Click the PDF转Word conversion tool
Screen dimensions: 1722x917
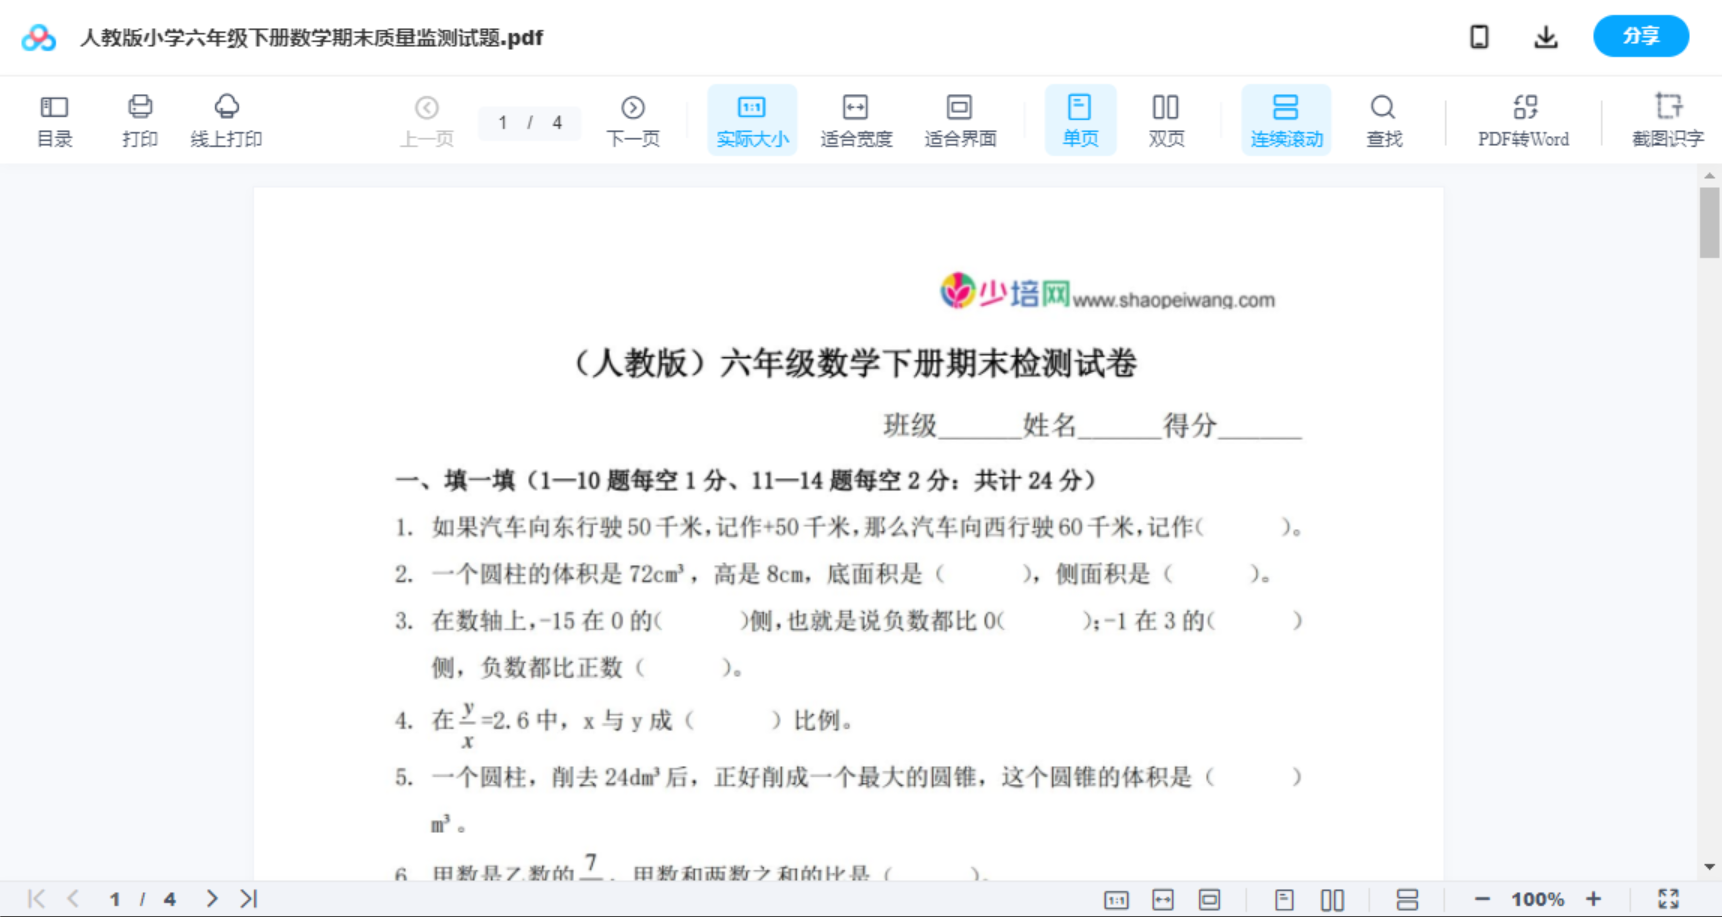coord(1523,119)
